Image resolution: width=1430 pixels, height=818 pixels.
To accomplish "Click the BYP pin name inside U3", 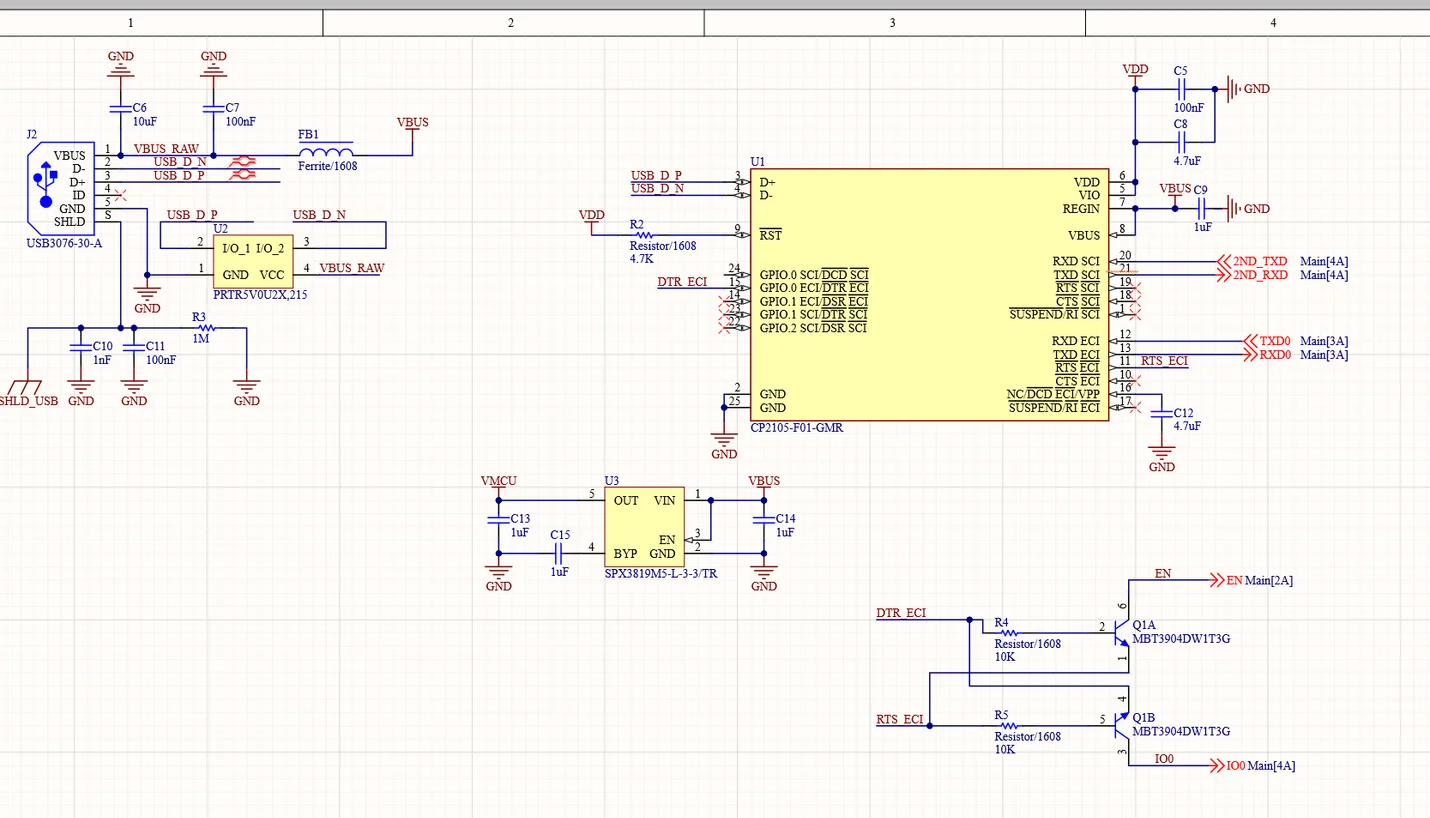I will pyautogui.click(x=625, y=553).
